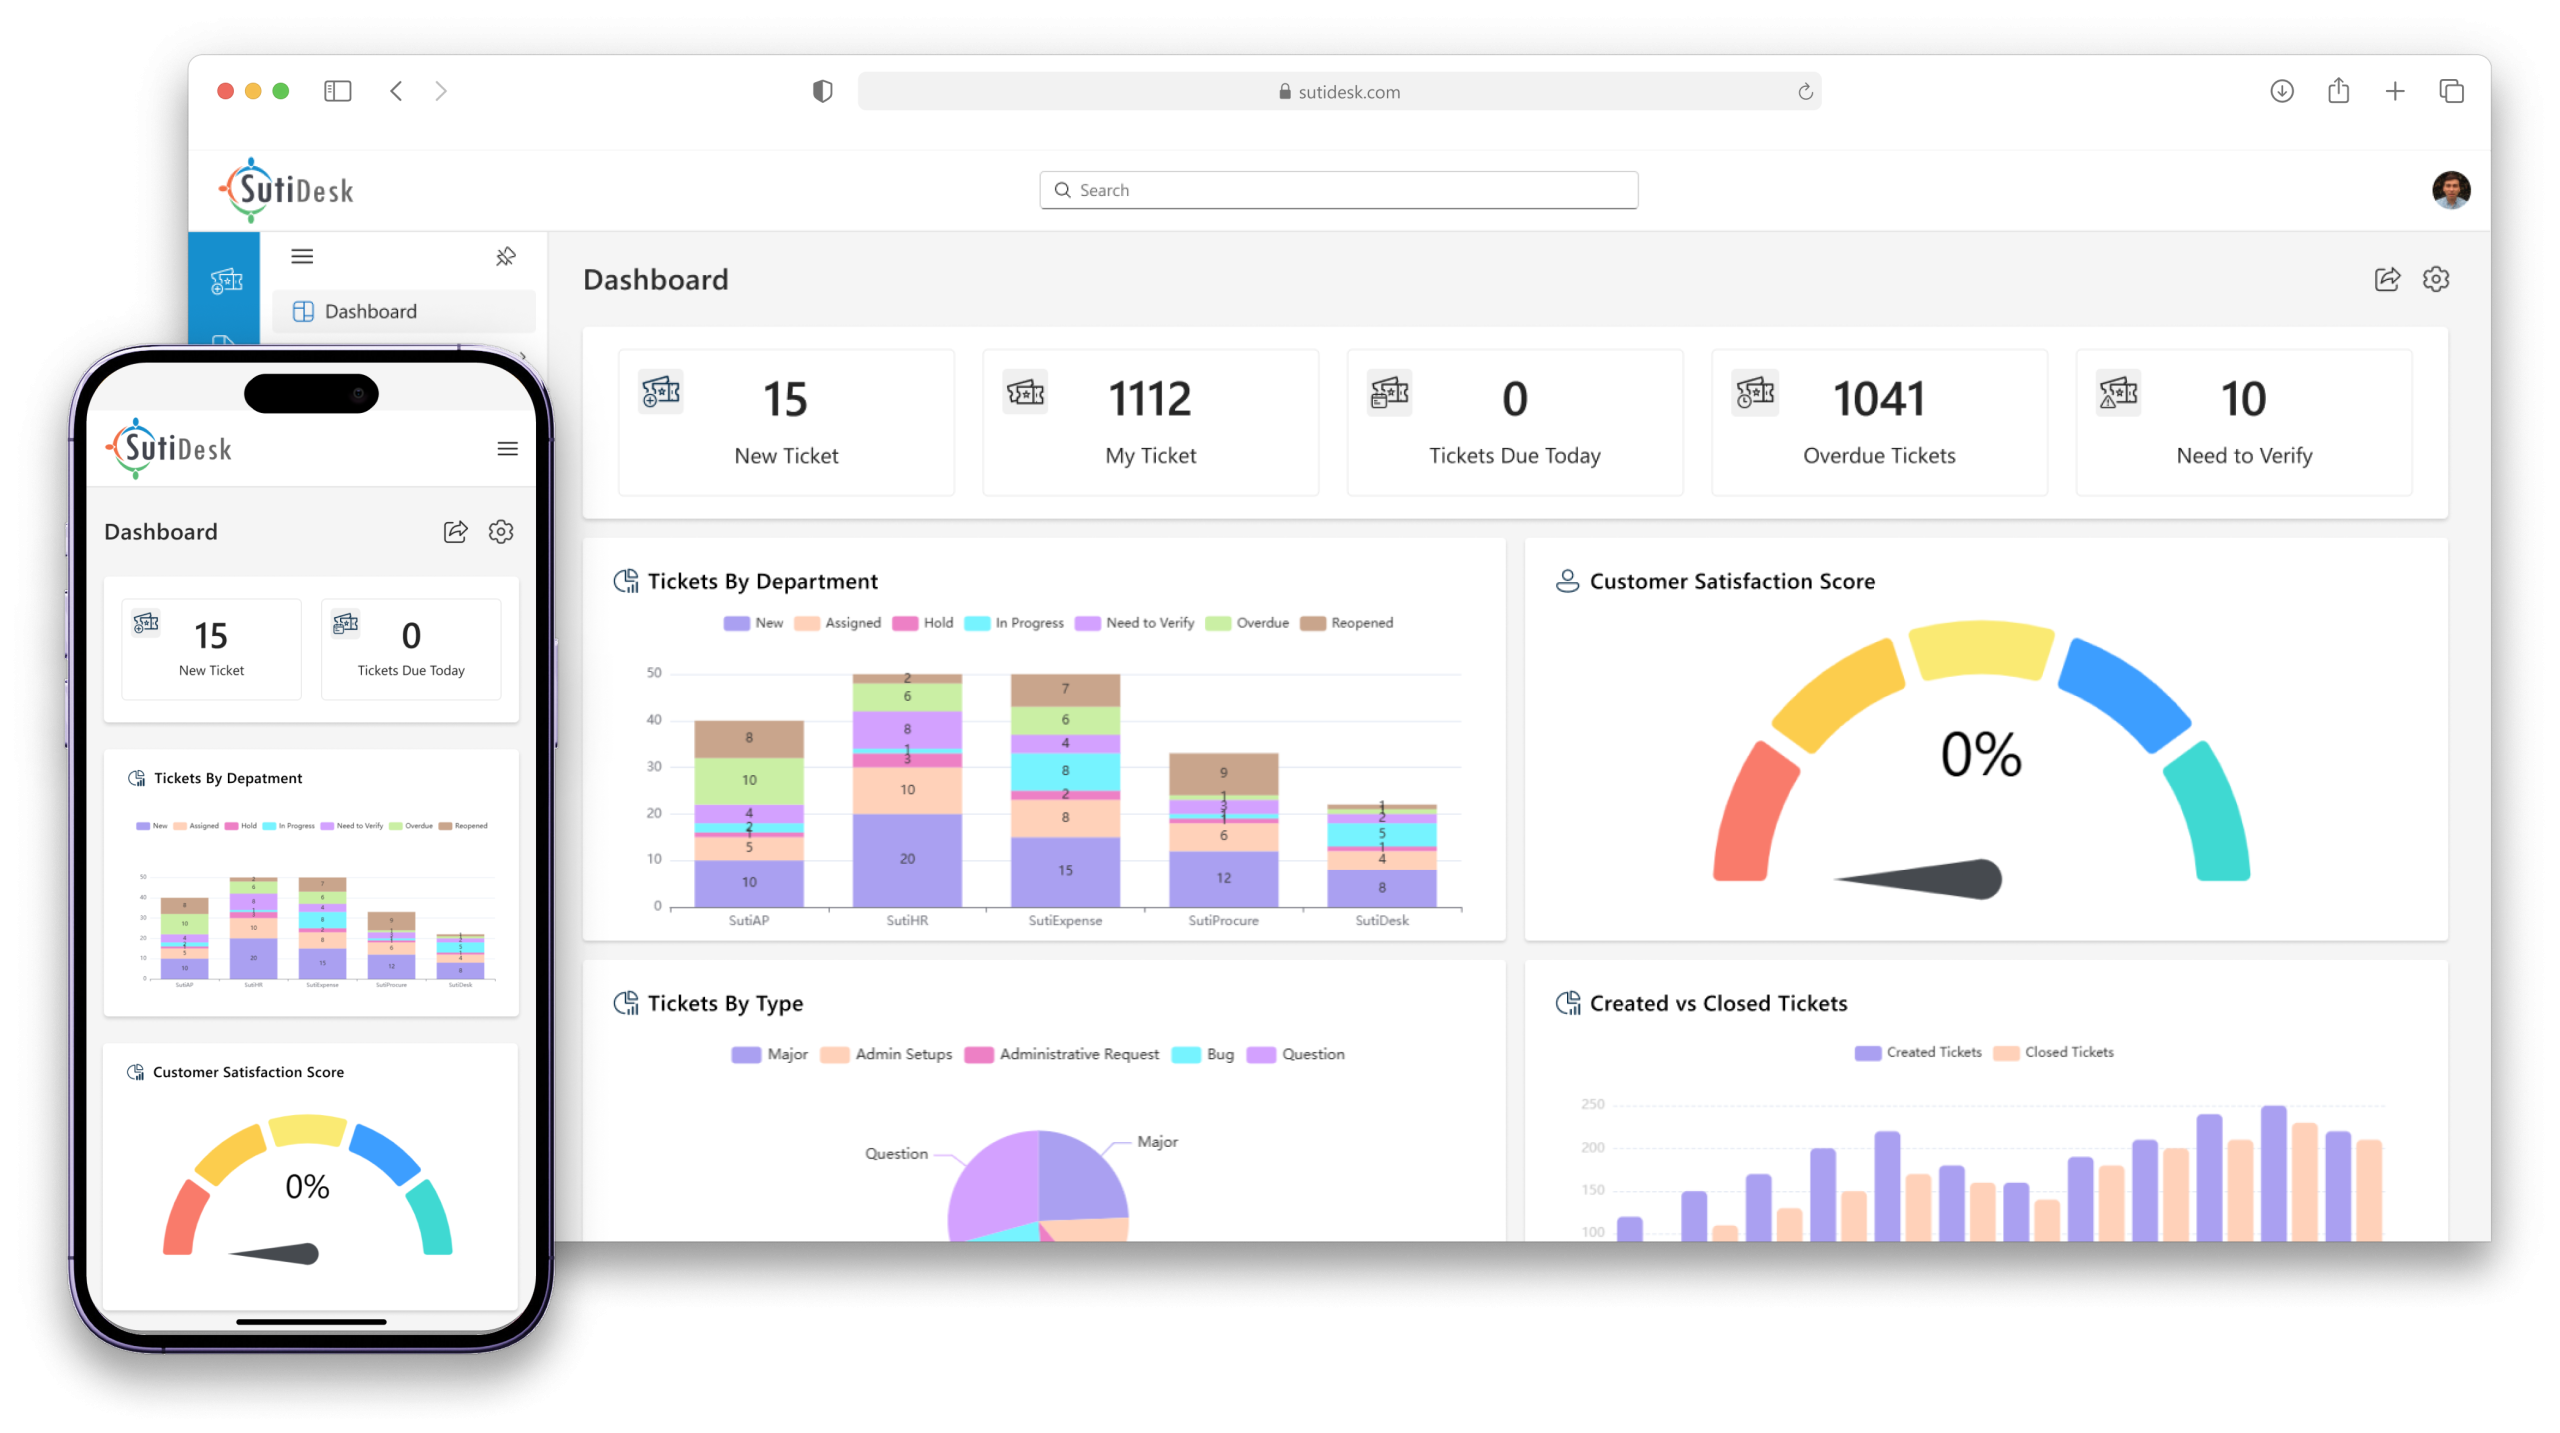The image size is (2560, 1433).
Task: Click the ticket icon on the New Ticket card
Action: click(x=660, y=393)
